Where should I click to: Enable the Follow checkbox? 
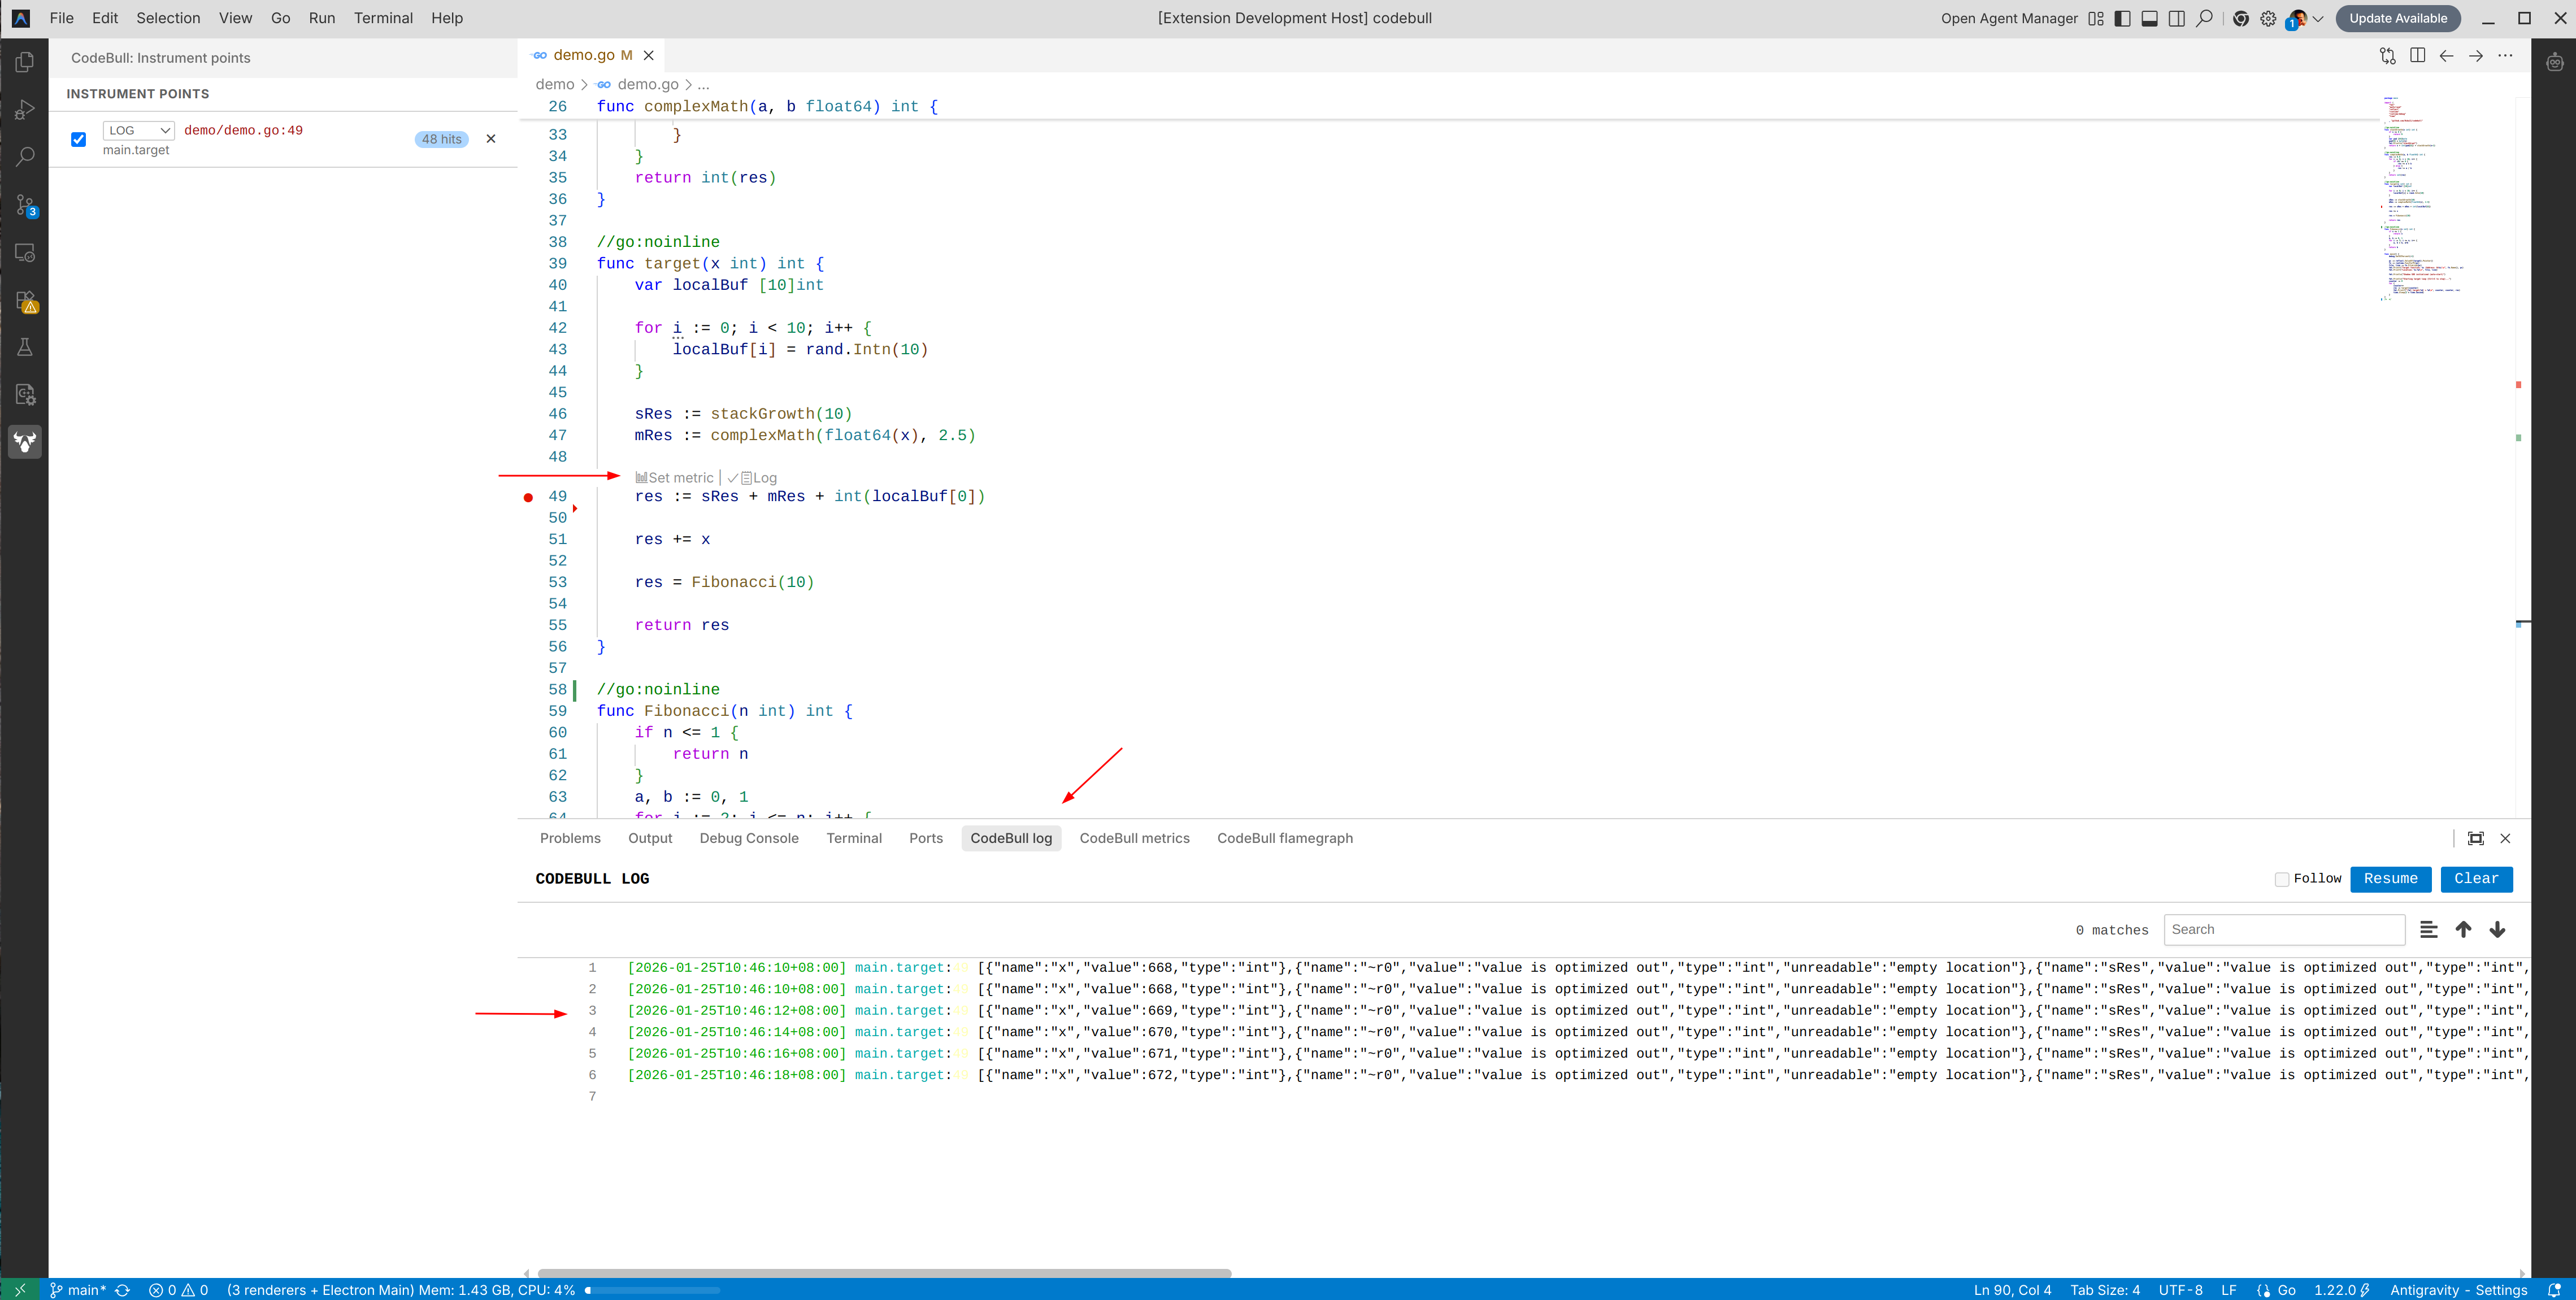pos(2281,879)
